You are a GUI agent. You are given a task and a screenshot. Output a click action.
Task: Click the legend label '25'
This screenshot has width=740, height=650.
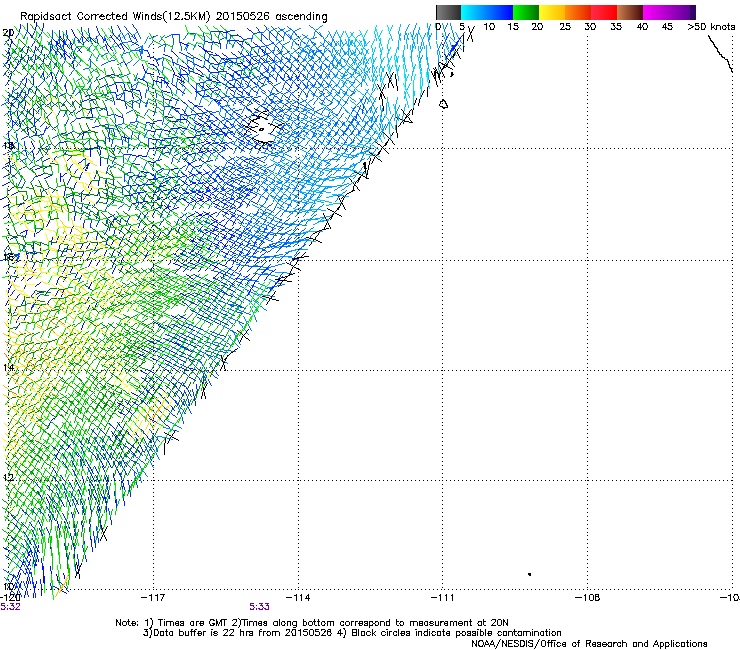coord(565,27)
